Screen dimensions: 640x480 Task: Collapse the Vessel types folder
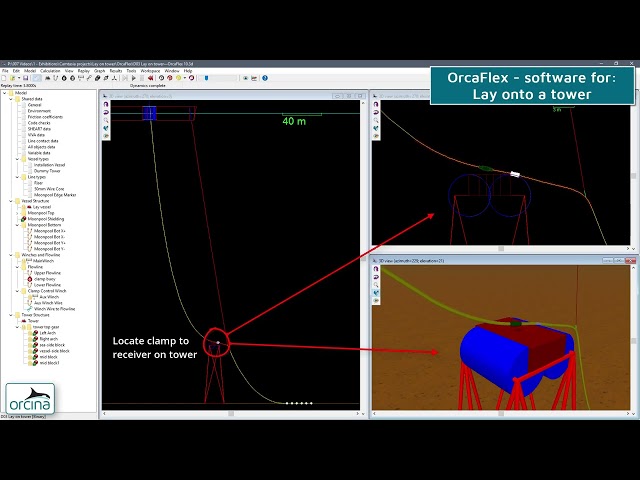coord(17,159)
